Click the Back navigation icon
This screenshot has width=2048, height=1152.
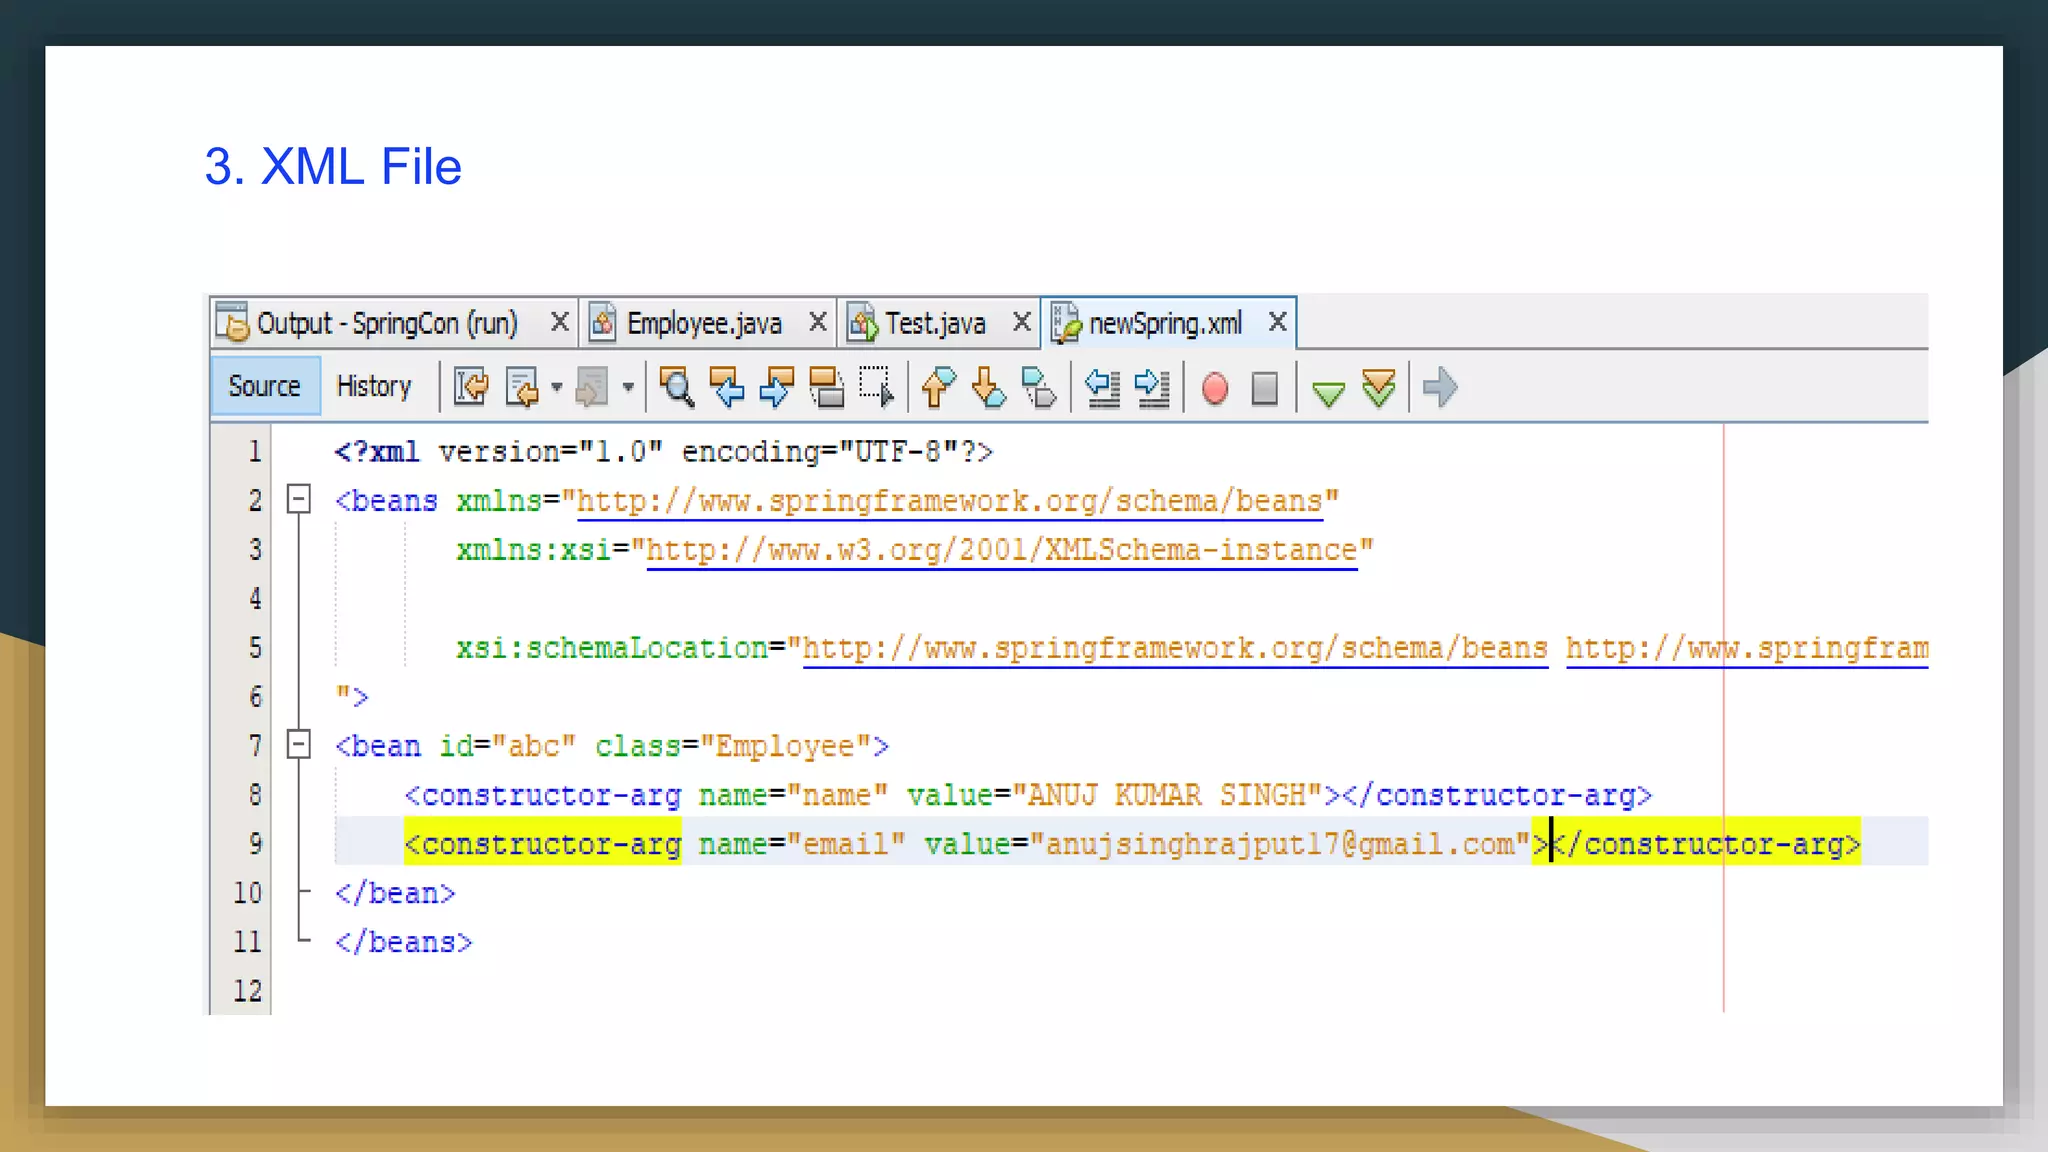click(x=523, y=387)
